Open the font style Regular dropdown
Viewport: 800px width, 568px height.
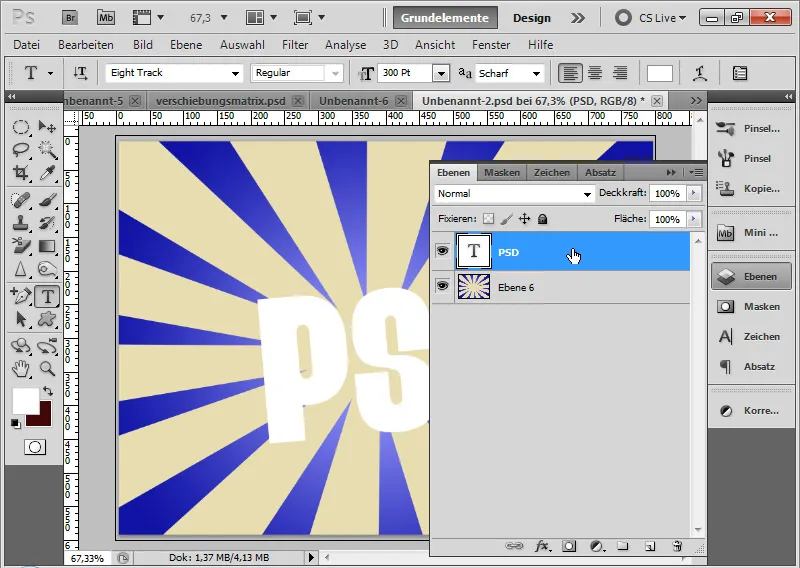335,73
